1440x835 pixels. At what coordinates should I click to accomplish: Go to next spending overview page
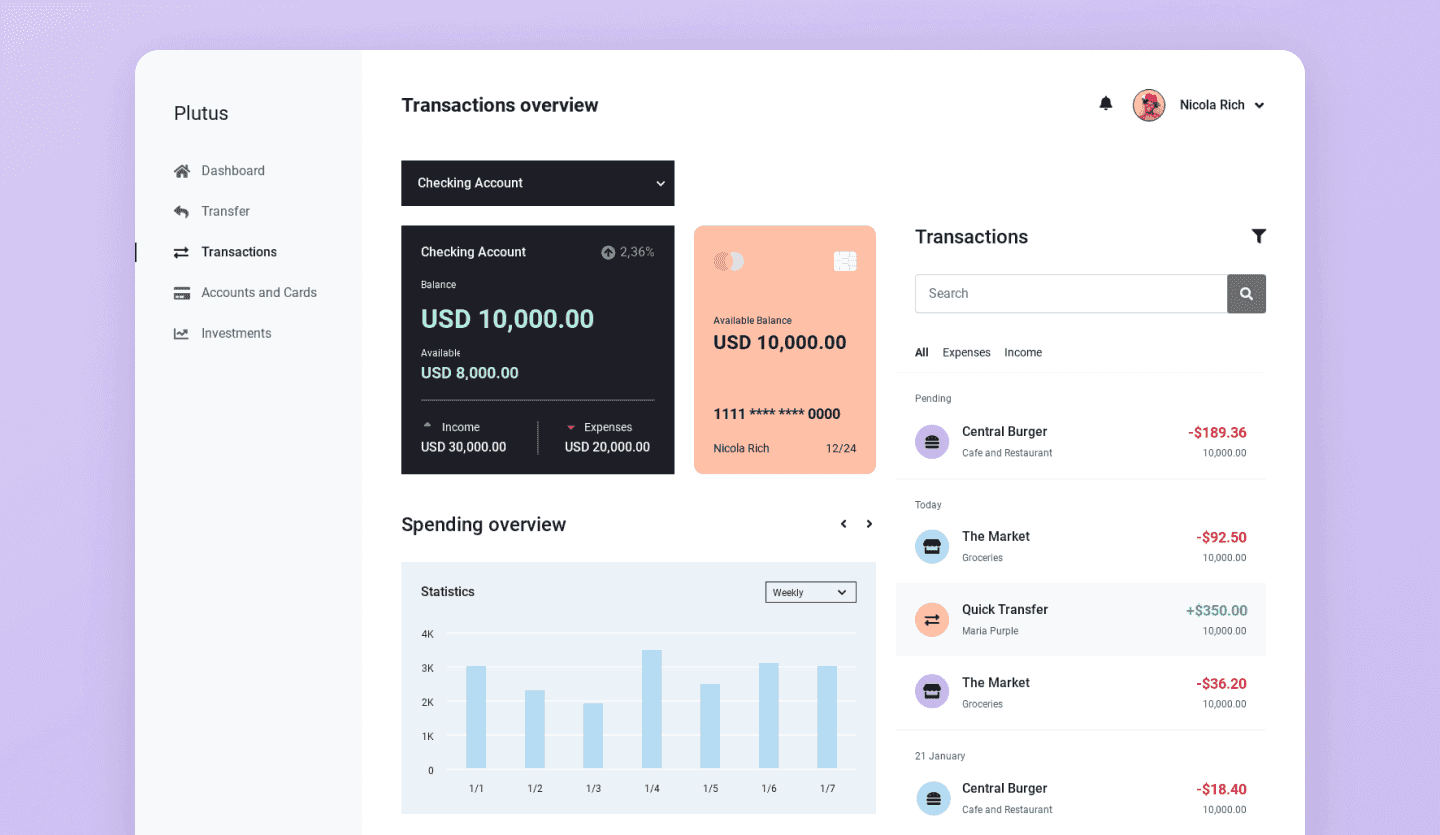coord(869,524)
